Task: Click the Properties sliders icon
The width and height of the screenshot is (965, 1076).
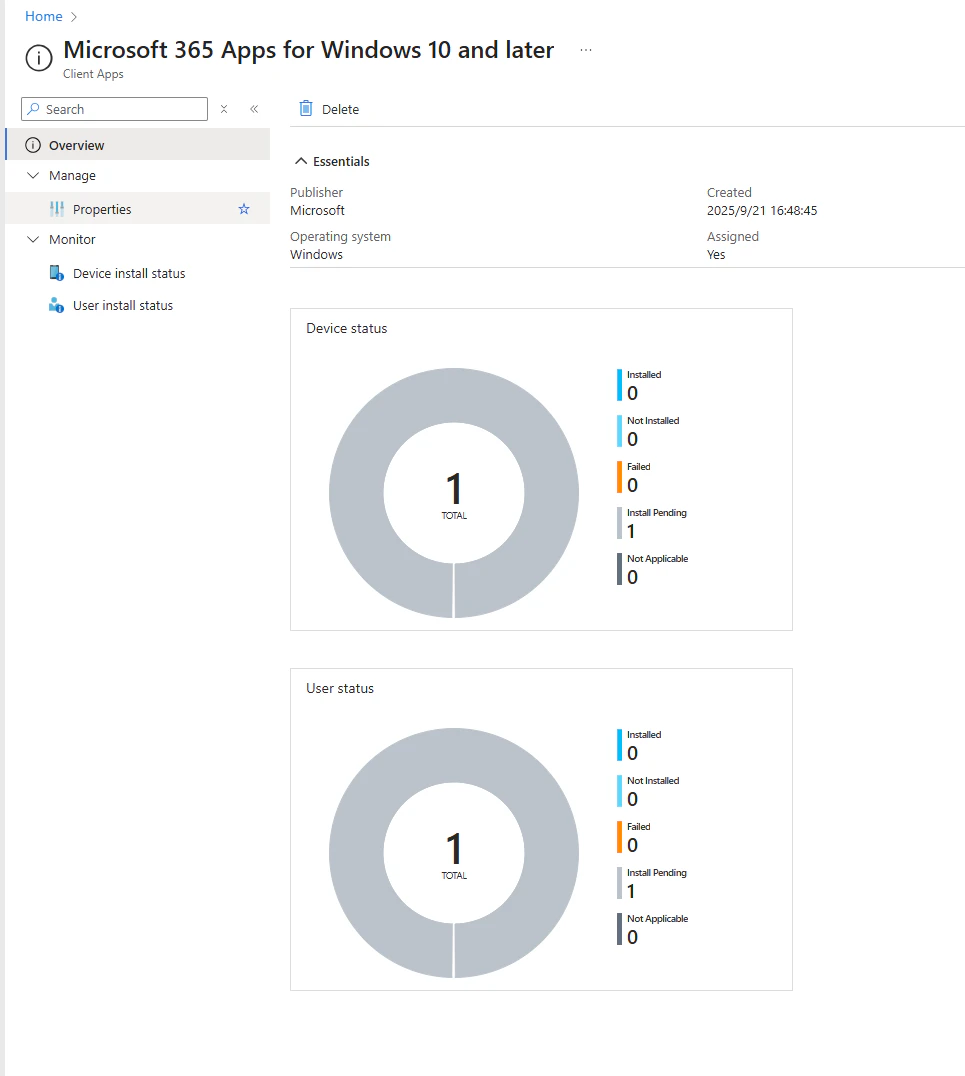Action: (57, 209)
